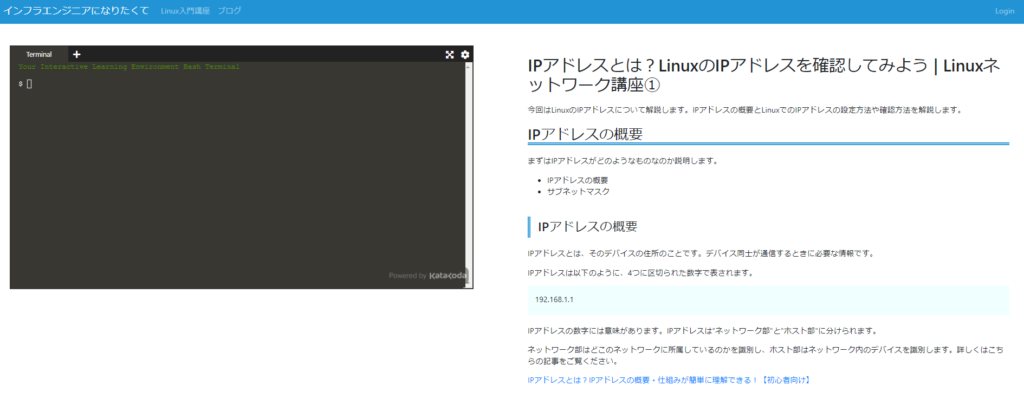Open terminal settings gear
The height and width of the screenshot is (405, 1024).
(x=465, y=55)
